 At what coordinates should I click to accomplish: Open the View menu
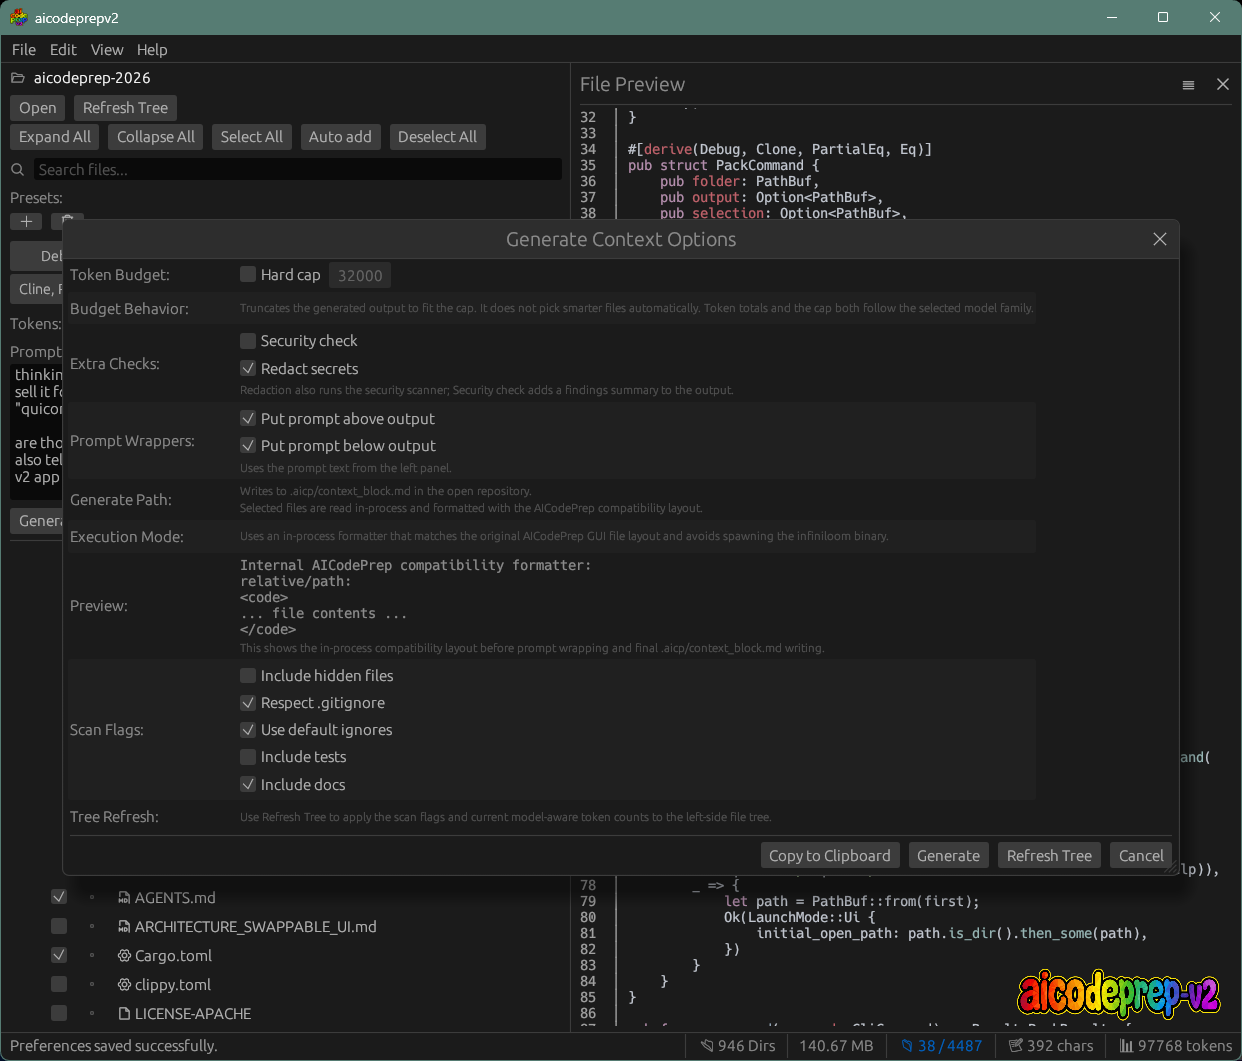pyautogui.click(x=107, y=50)
